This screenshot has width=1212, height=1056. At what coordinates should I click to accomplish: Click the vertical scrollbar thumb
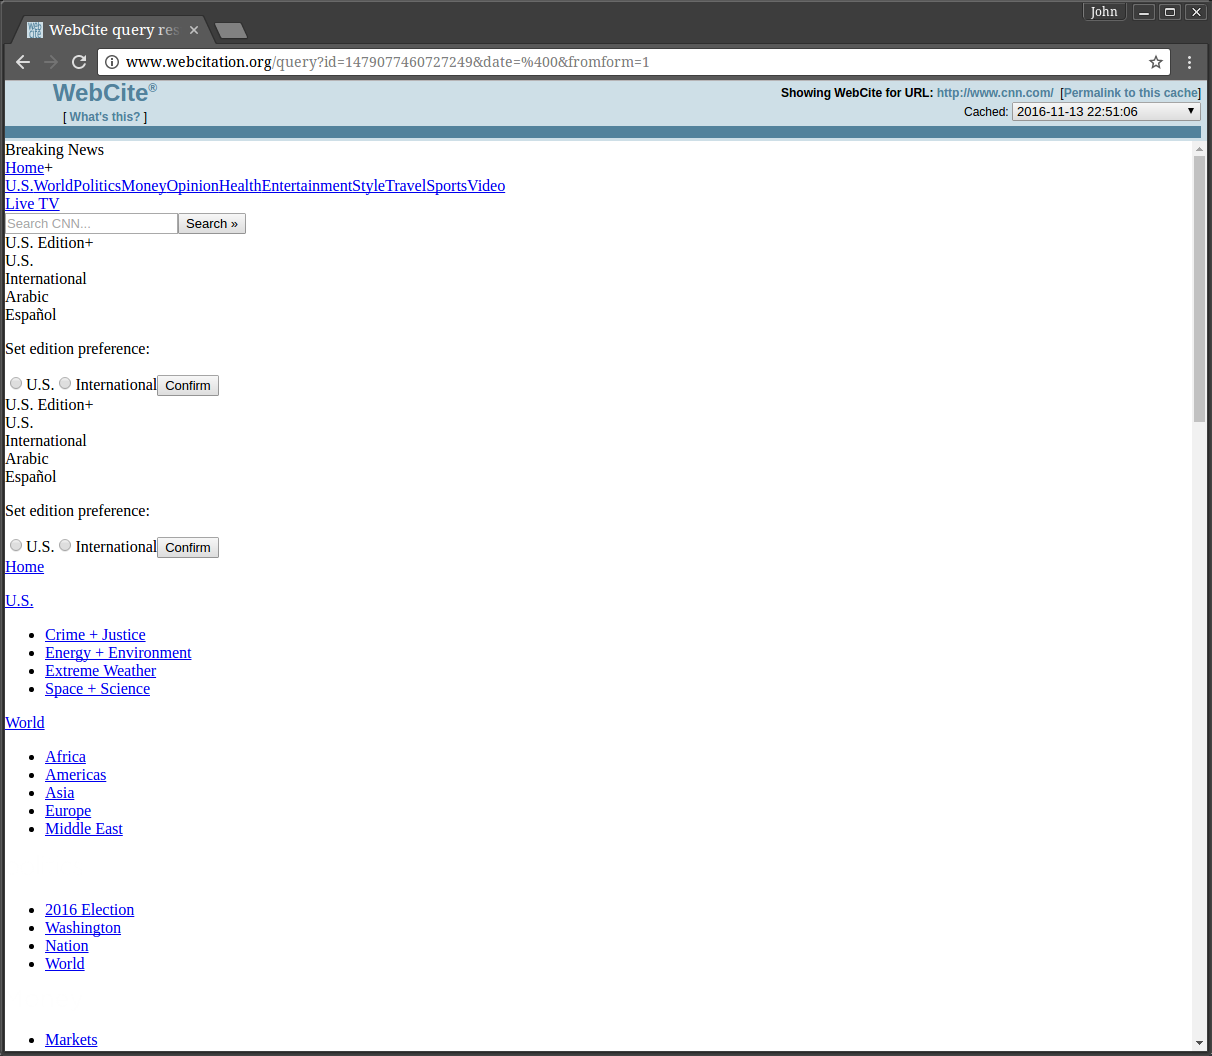click(x=1199, y=289)
